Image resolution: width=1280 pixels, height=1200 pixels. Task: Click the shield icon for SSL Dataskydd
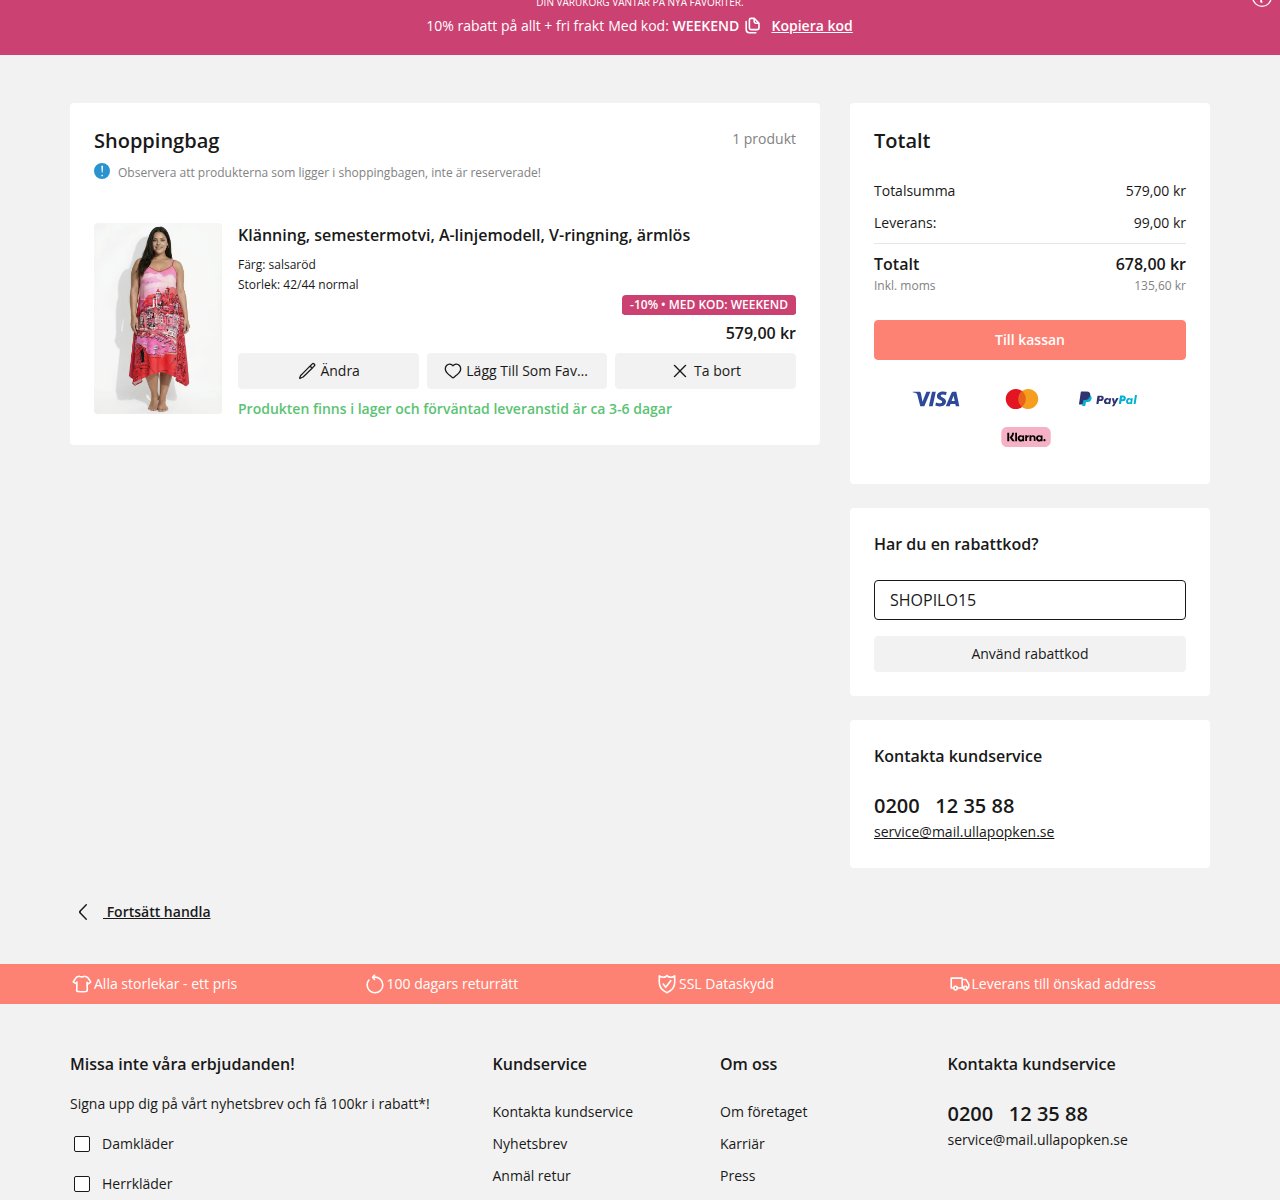[666, 984]
